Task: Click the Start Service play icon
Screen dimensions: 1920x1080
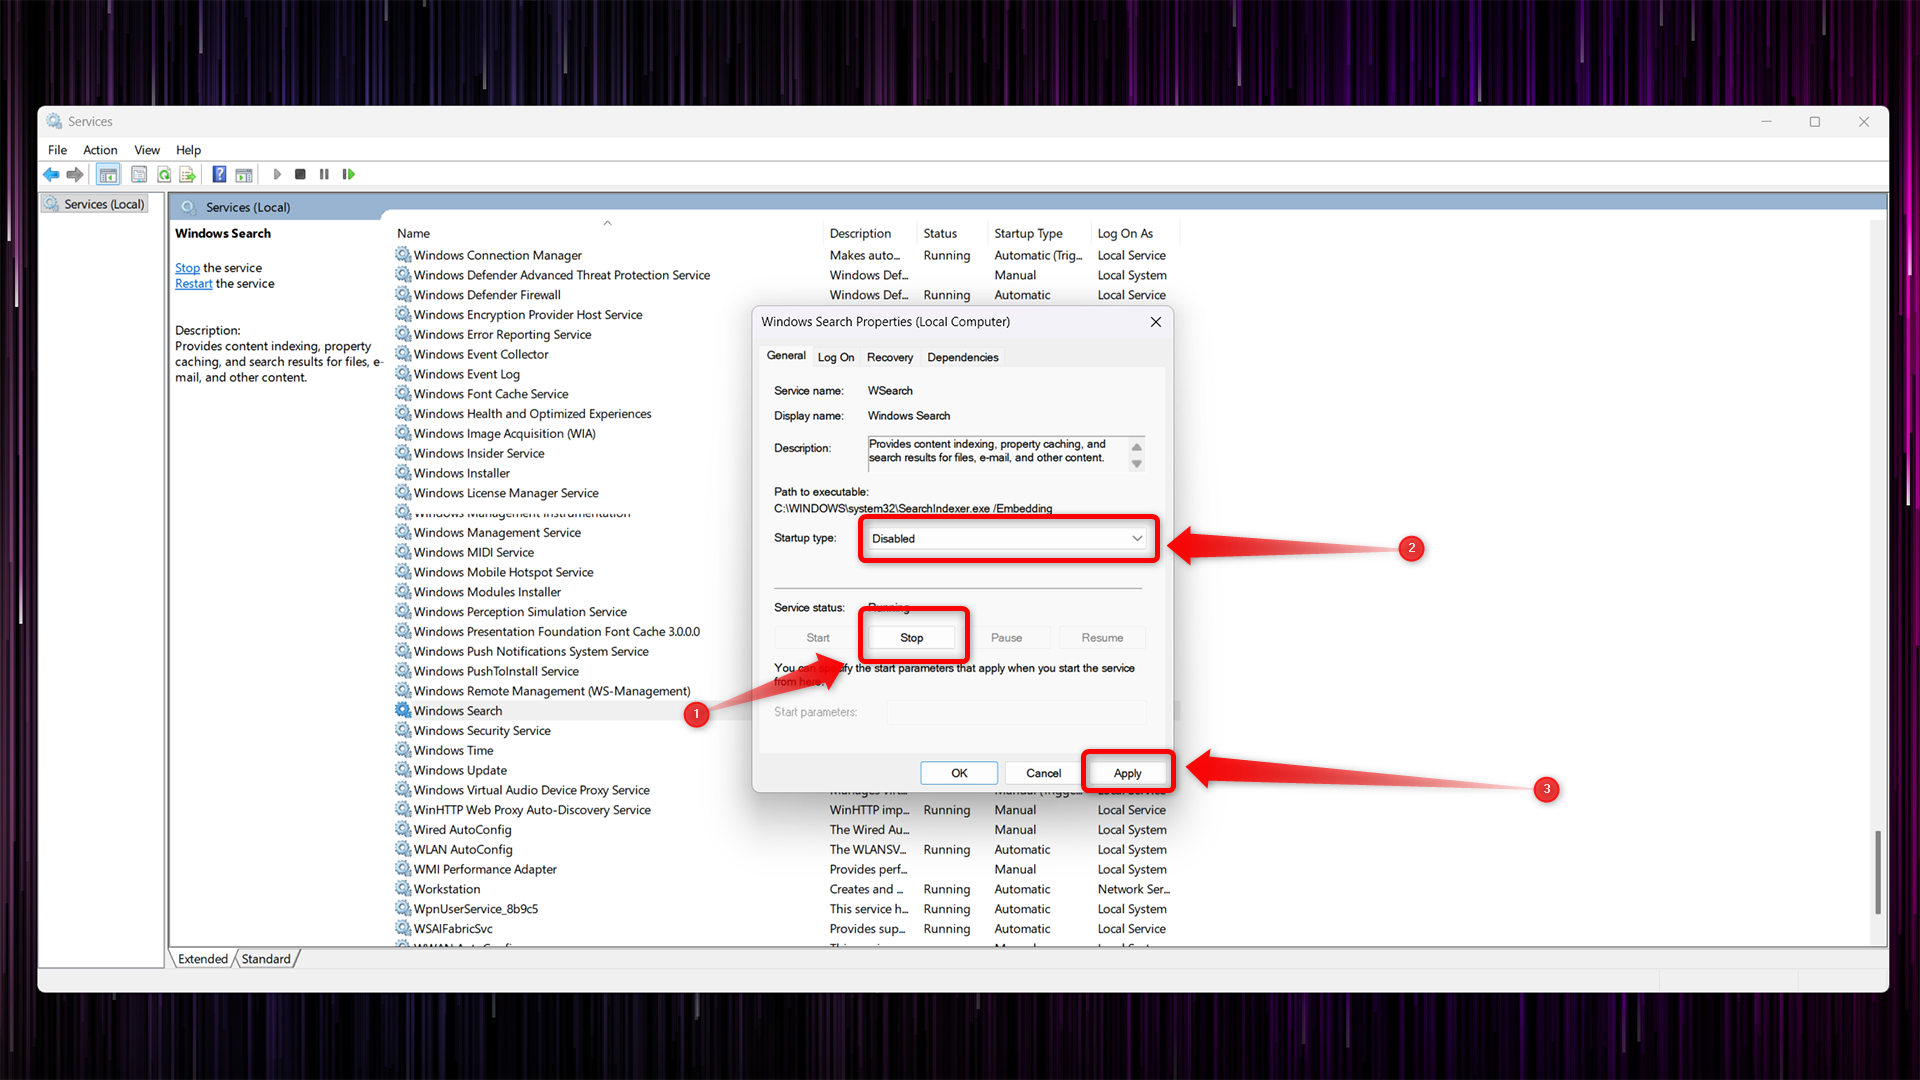Action: 277,174
